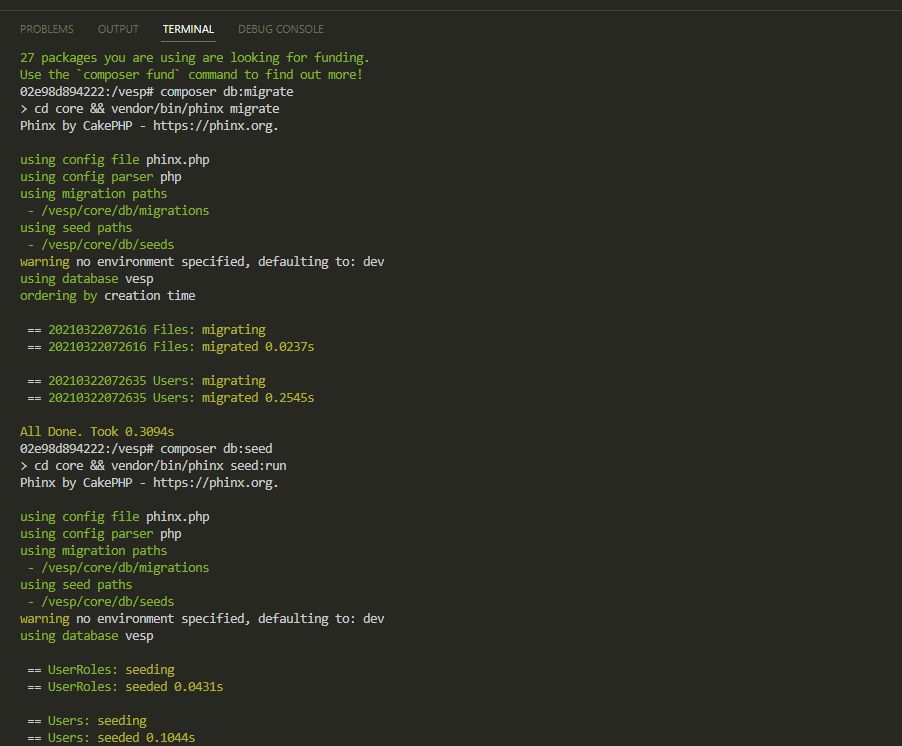
Task: Switch to the PROBLEMS tab
Action: point(47,29)
